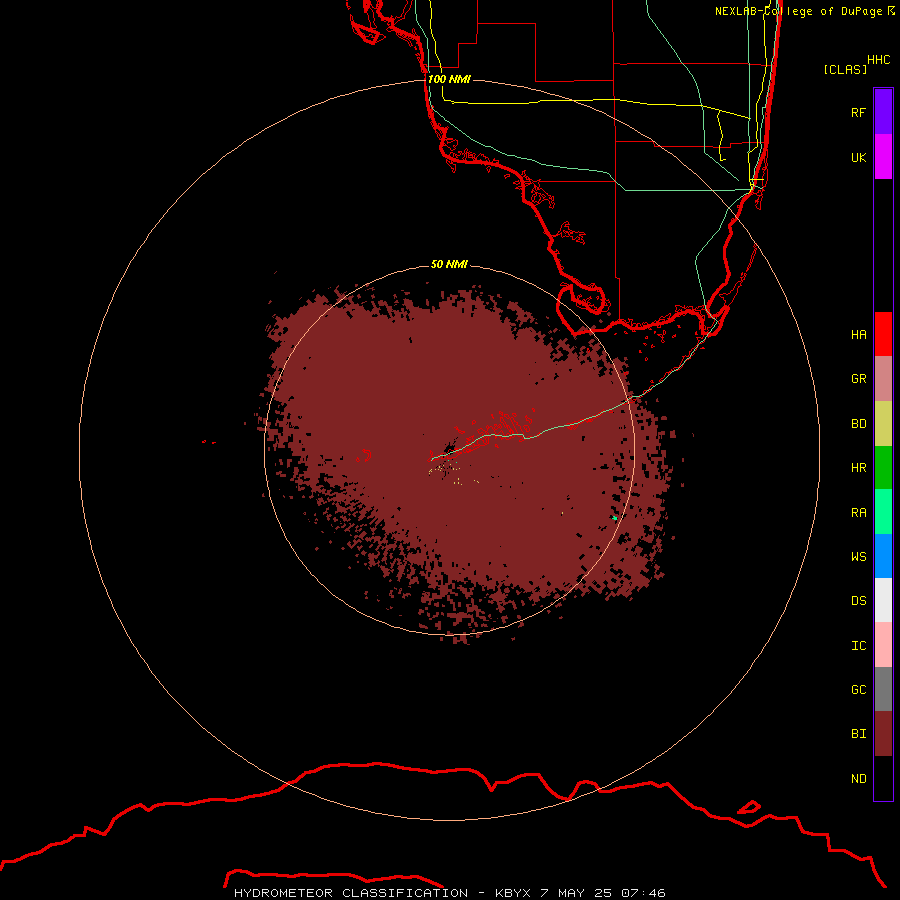Screen dimensions: 900x900
Task: Choose the gray GC legend swatch
Action: 883,689
